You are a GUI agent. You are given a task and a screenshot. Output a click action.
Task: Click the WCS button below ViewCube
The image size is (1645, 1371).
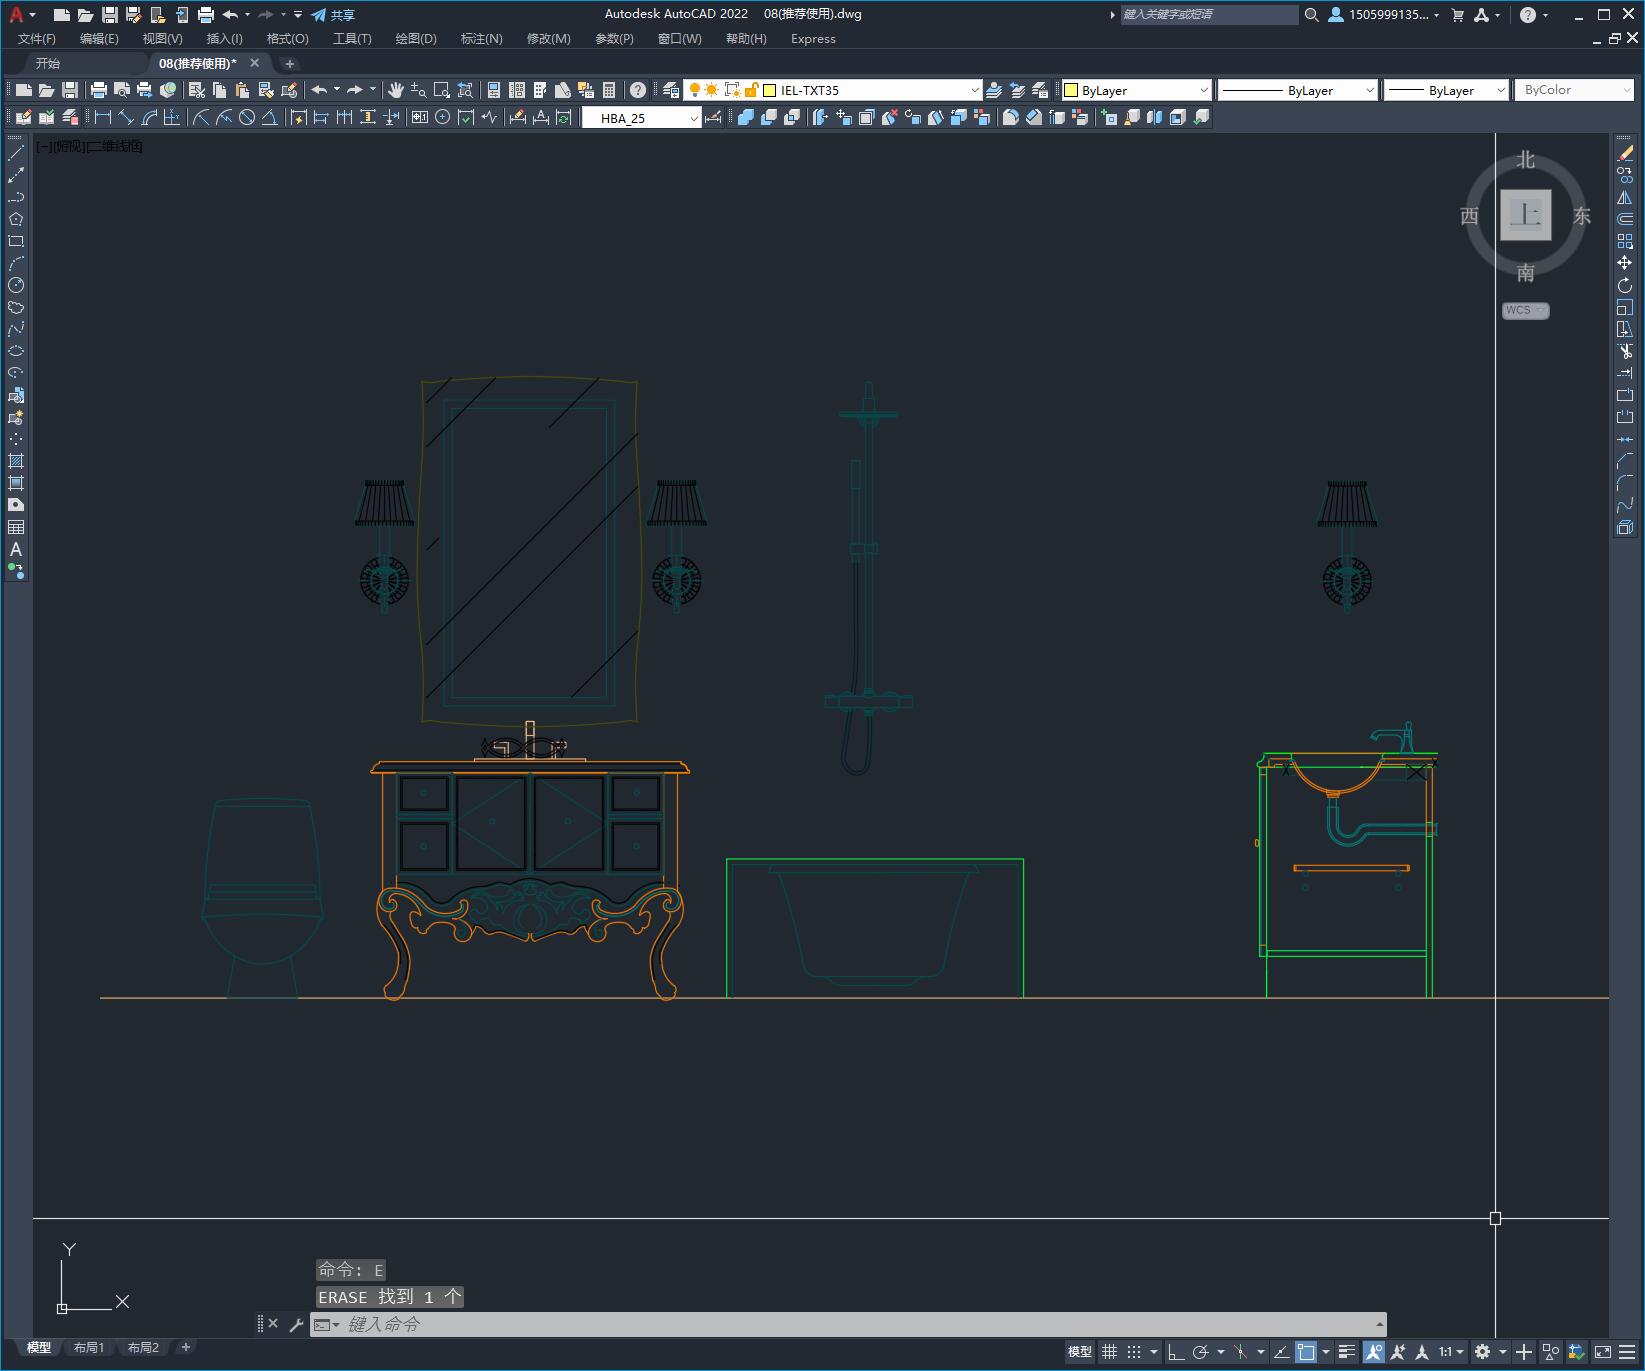tap(1525, 310)
